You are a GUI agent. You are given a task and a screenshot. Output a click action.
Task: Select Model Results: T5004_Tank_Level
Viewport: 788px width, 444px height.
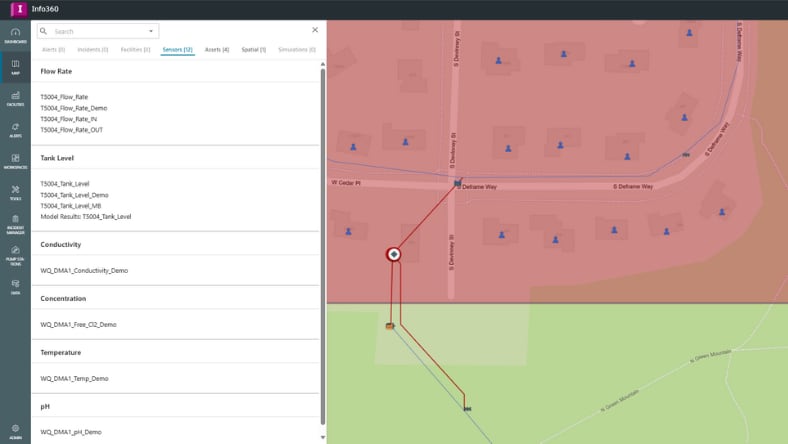(86, 217)
